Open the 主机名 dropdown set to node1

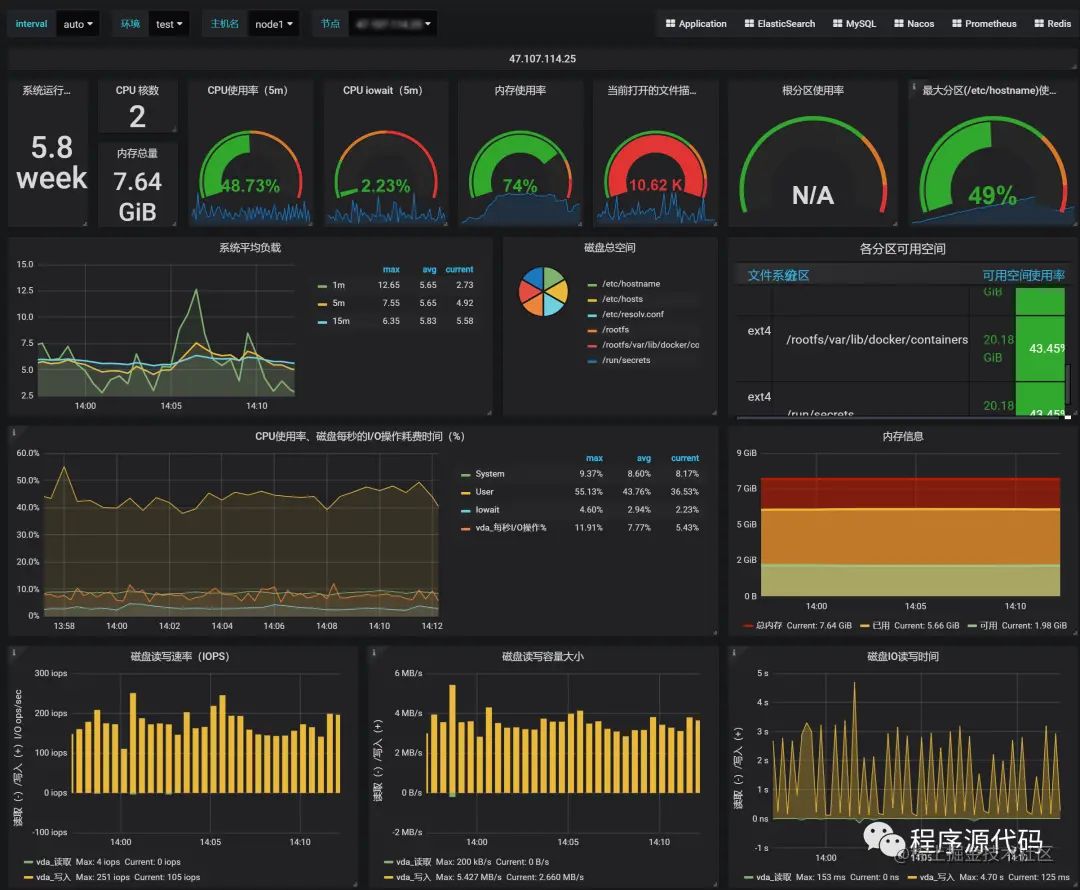[273, 24]
